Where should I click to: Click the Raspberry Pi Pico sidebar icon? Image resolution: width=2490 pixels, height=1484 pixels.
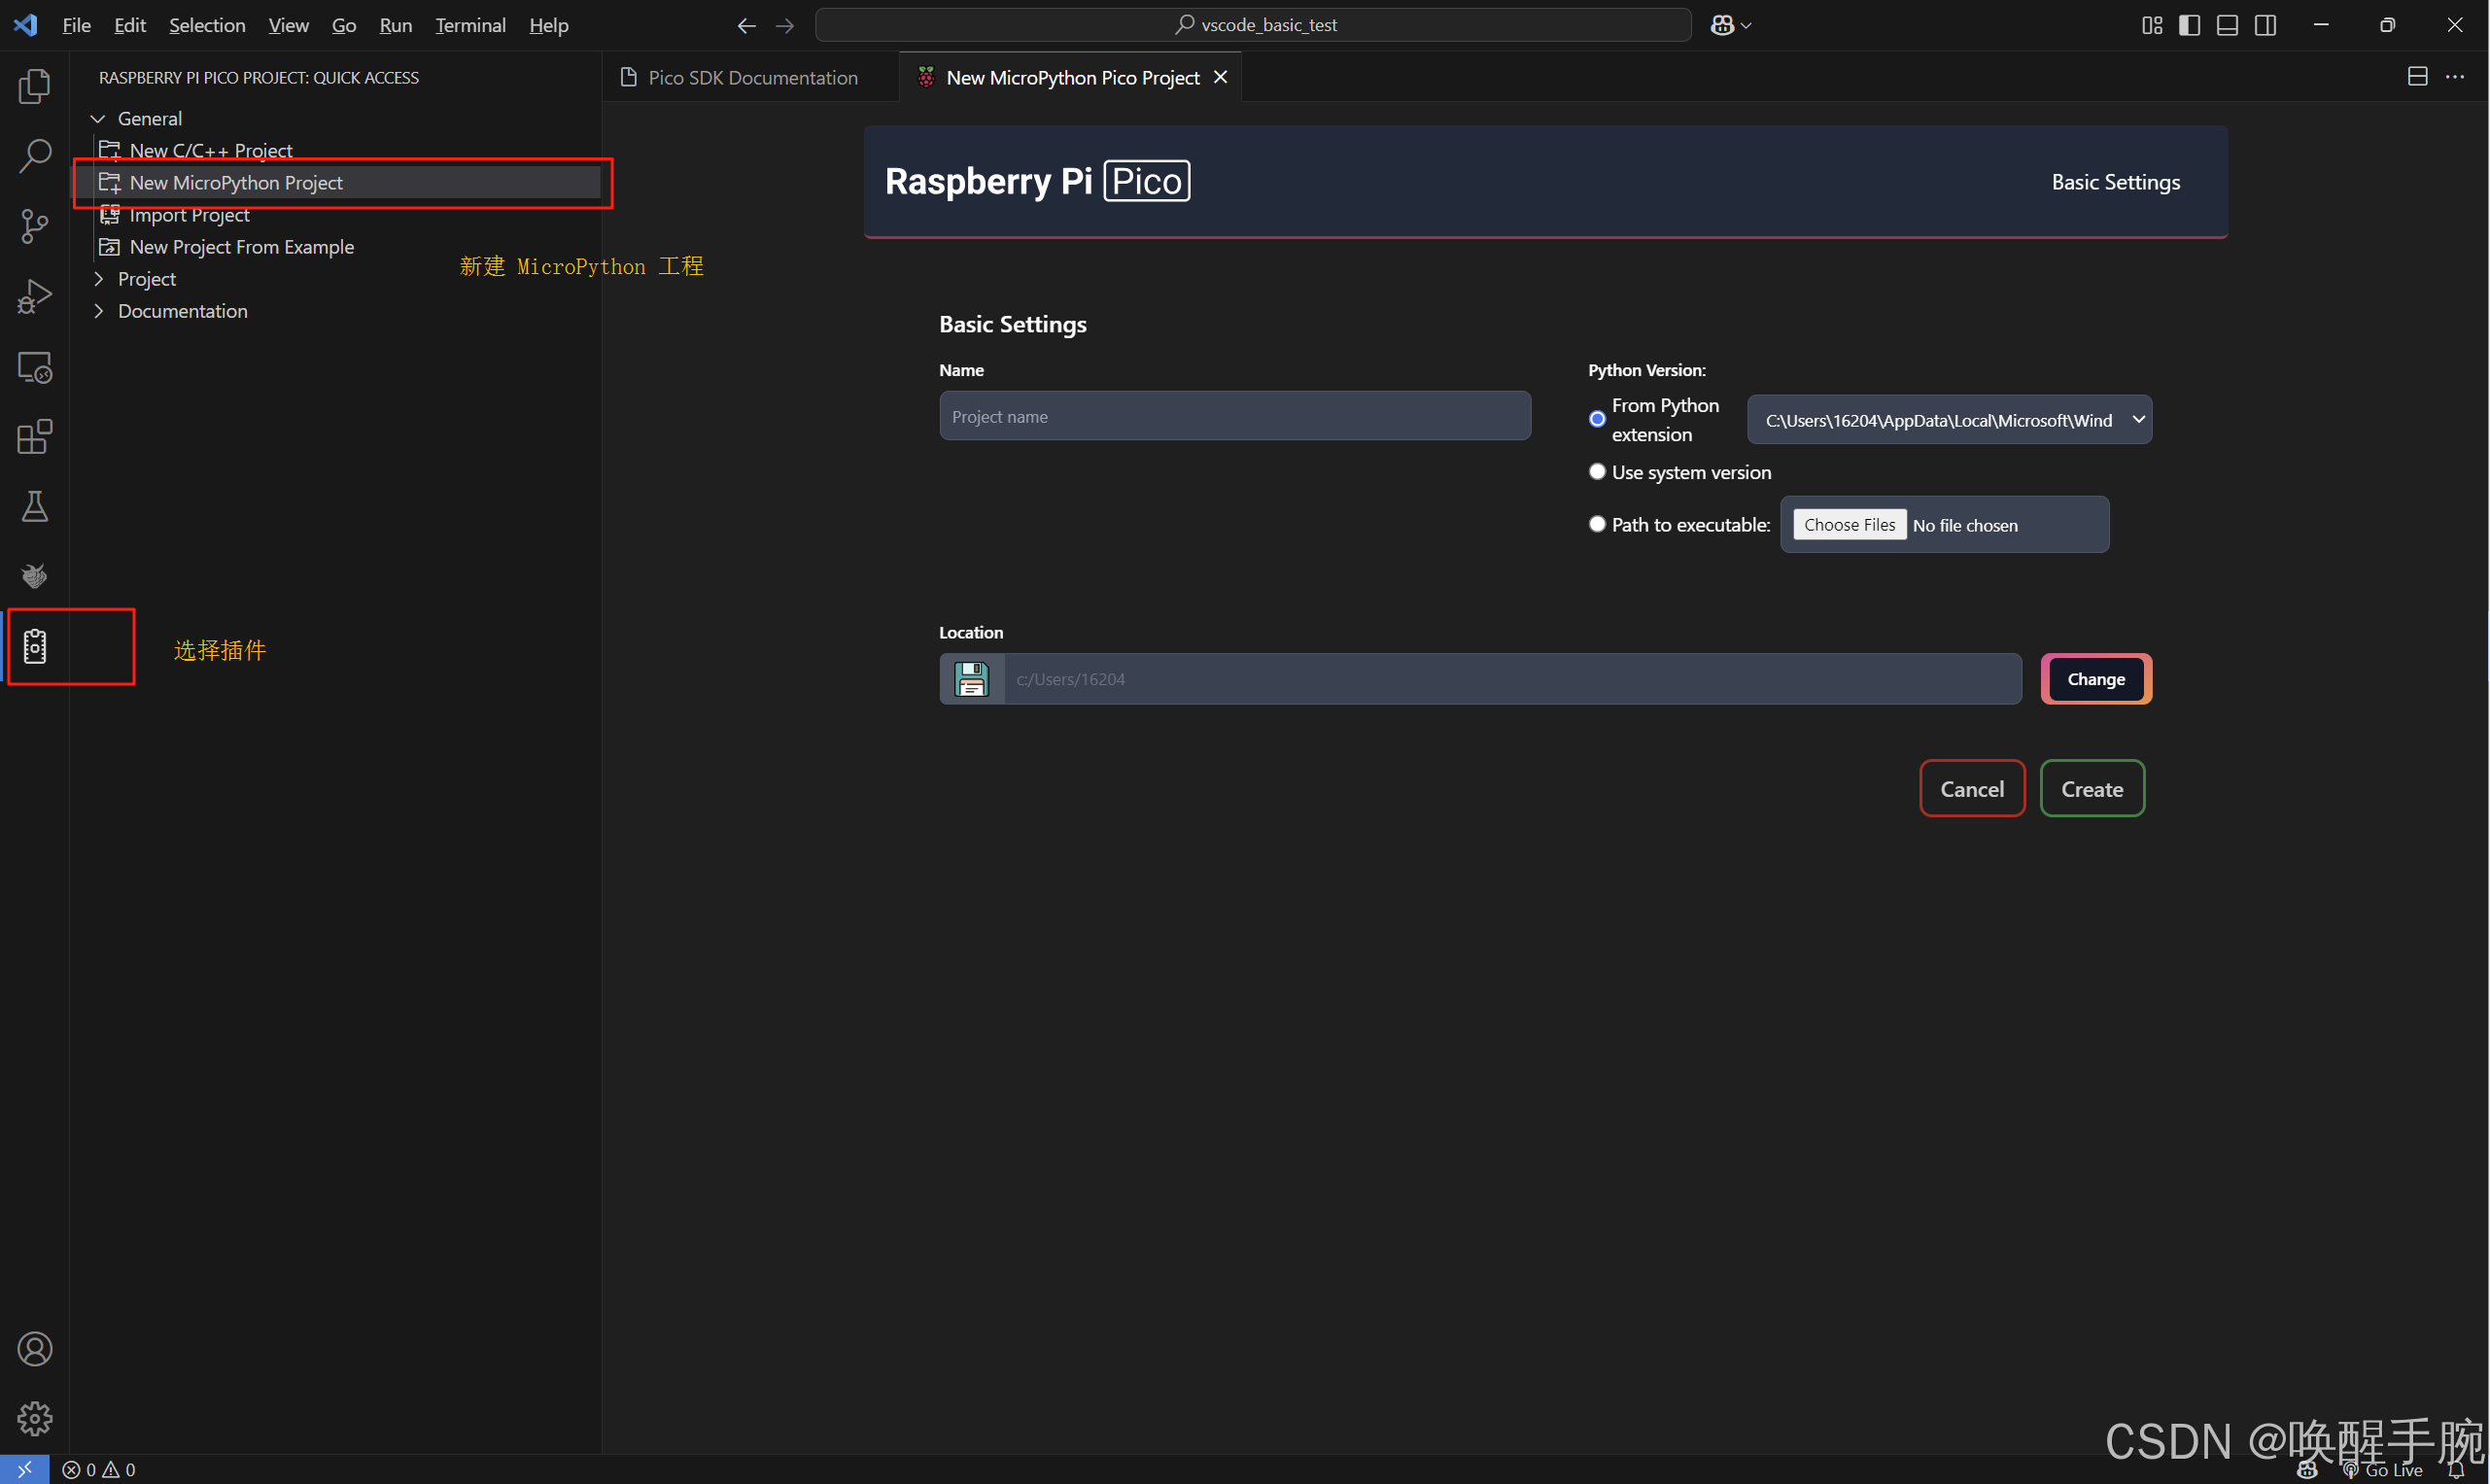pyautogui.click(x=34, y=646)
